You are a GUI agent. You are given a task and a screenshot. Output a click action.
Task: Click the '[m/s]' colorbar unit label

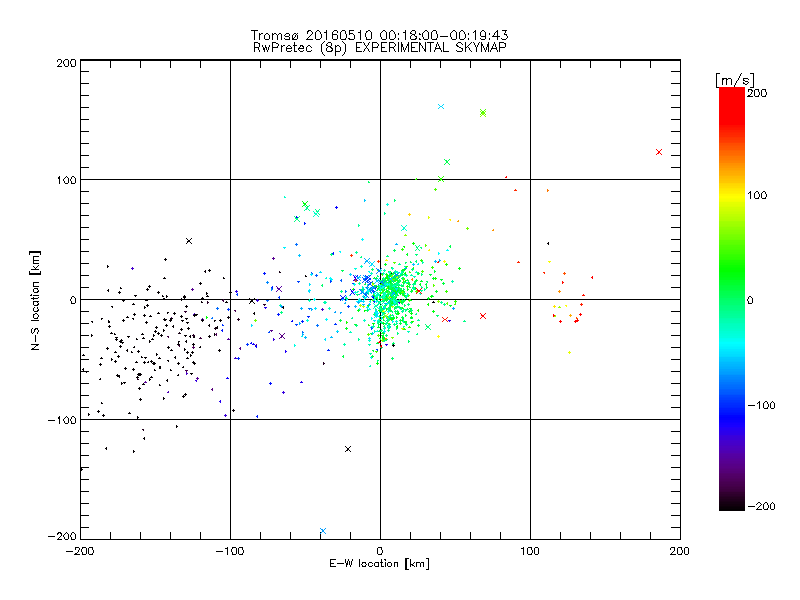point(735,80)
